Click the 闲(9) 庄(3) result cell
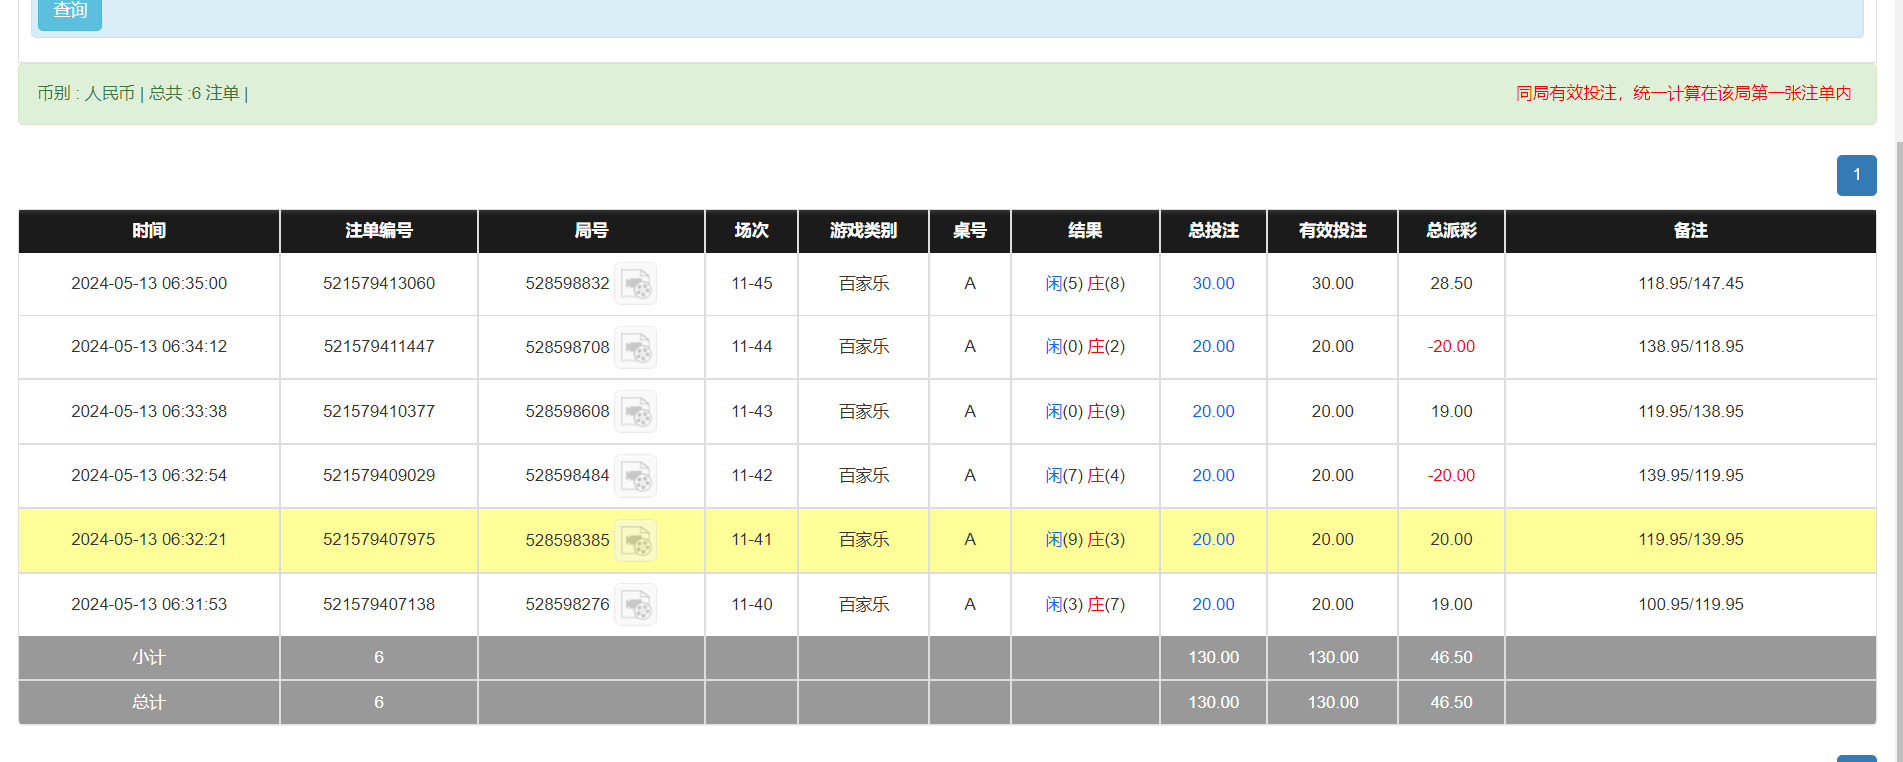 (1085, 540)
